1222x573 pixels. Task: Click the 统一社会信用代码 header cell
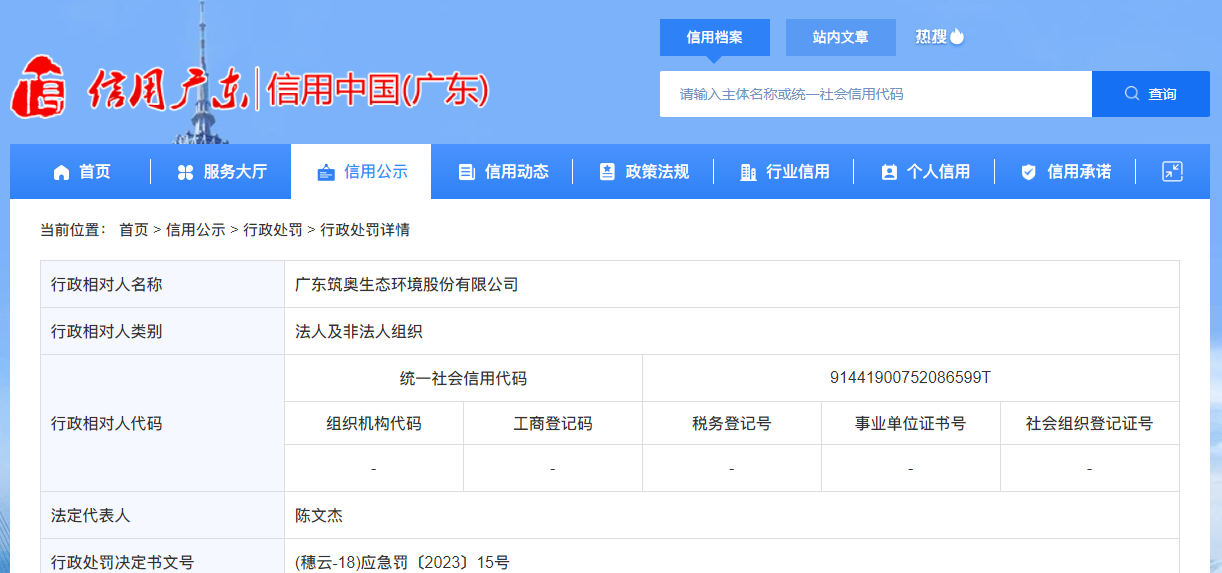(463, 379)
